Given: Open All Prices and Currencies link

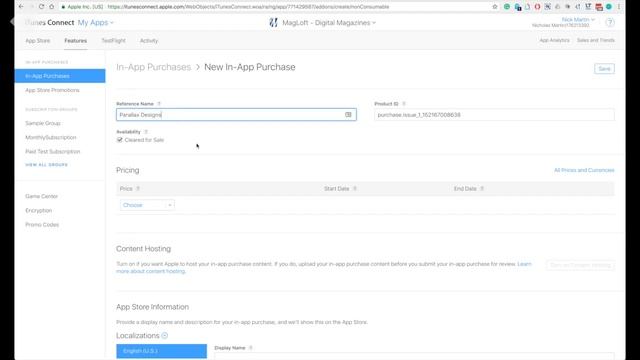Looking at the screenshot, I should 584,170.
